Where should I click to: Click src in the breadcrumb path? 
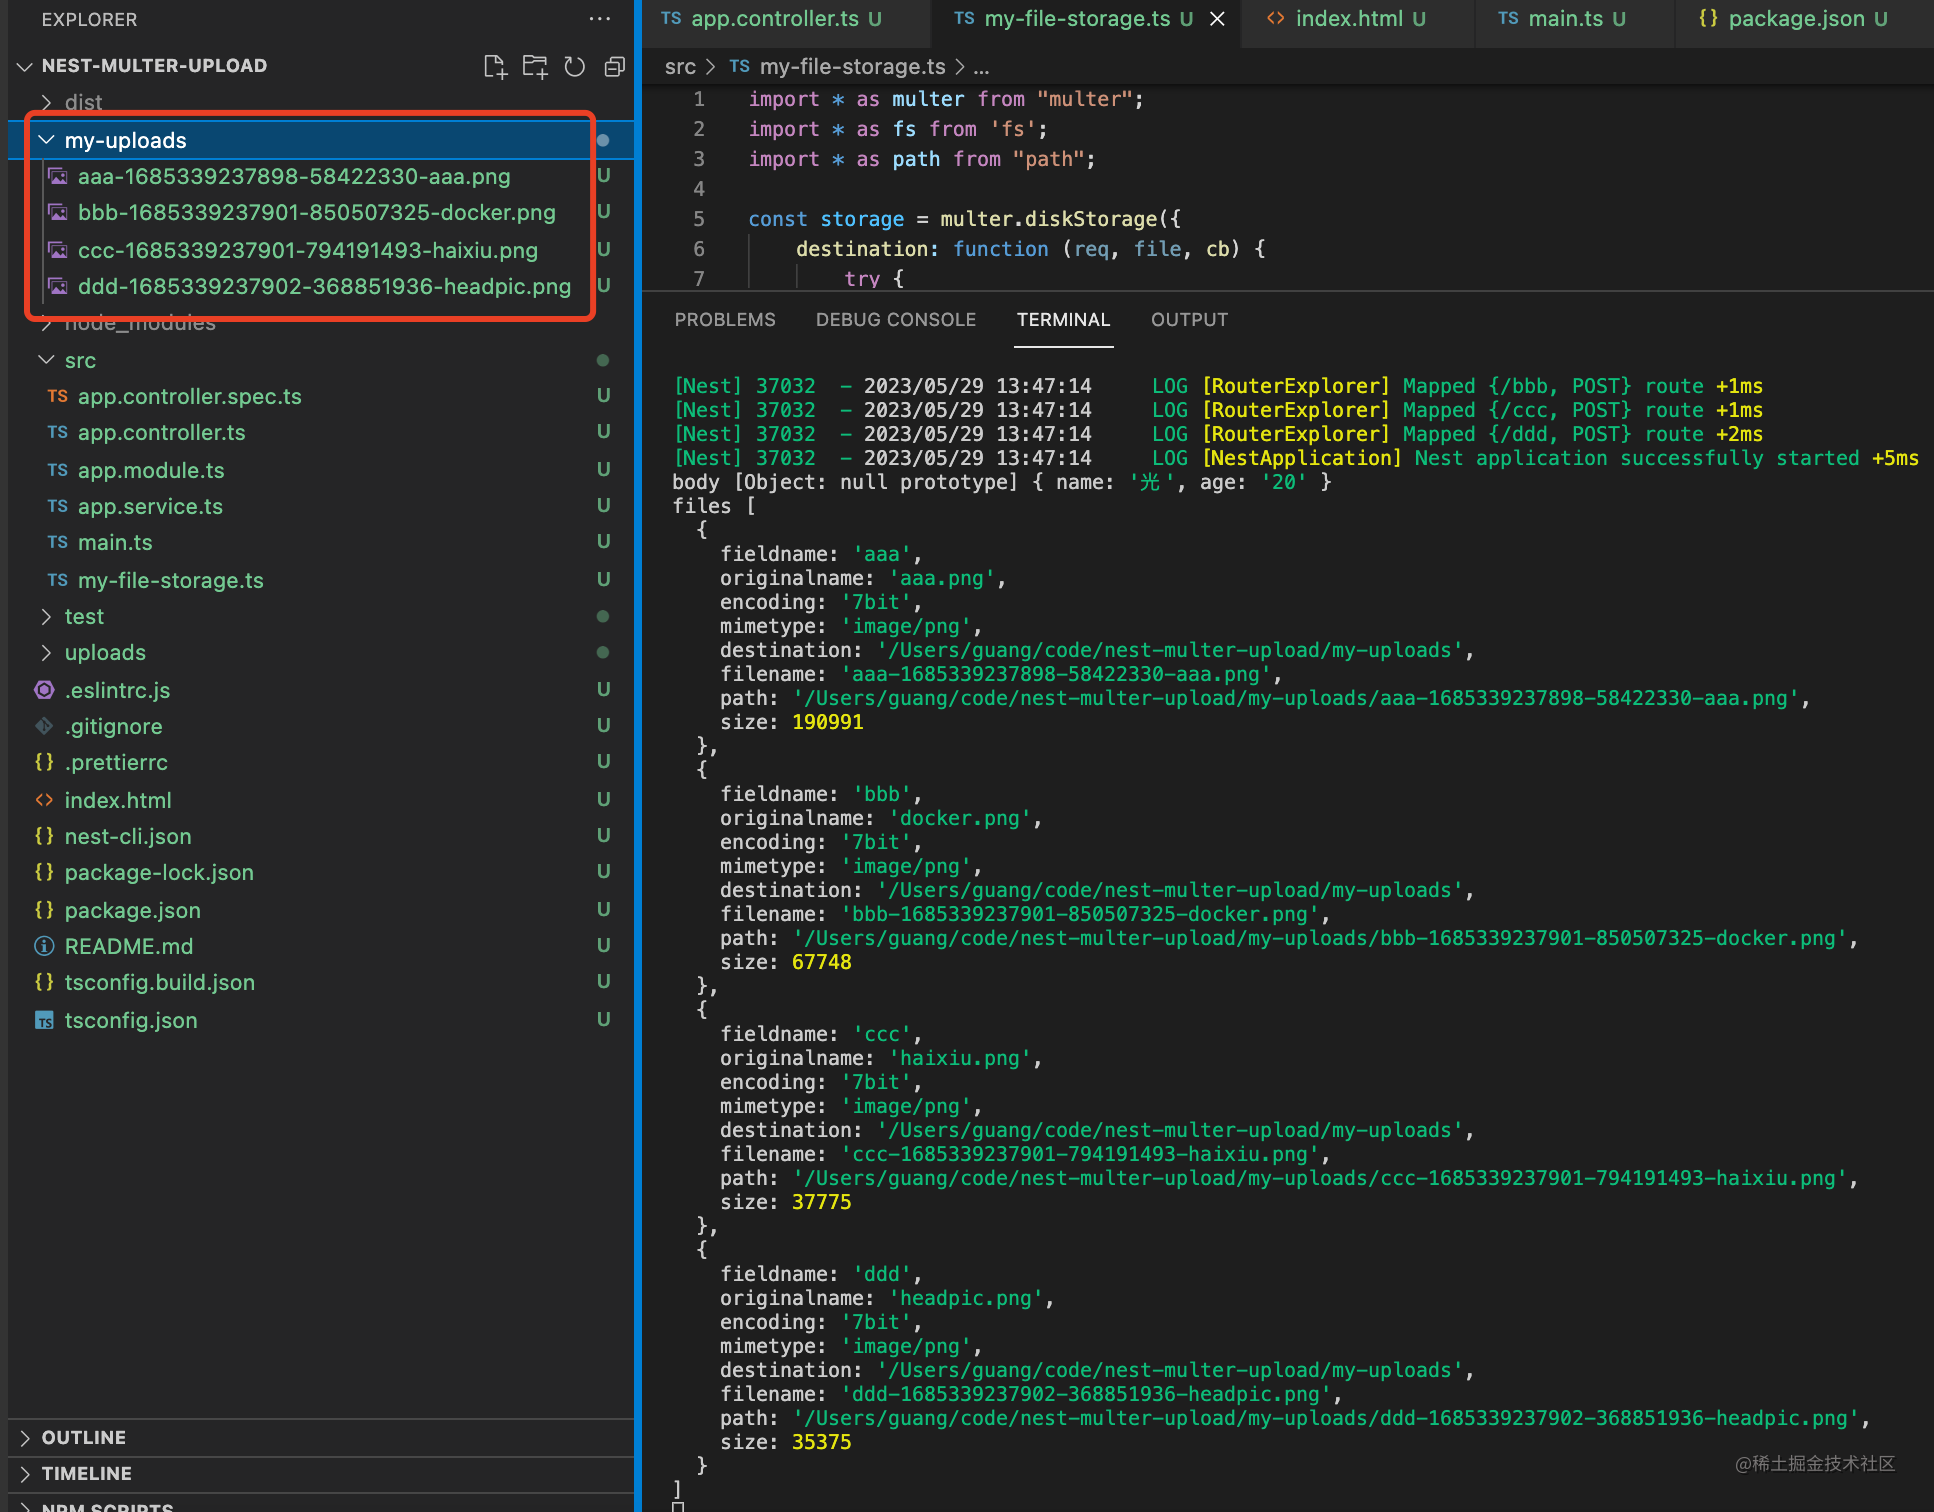[x=679, y=67]
